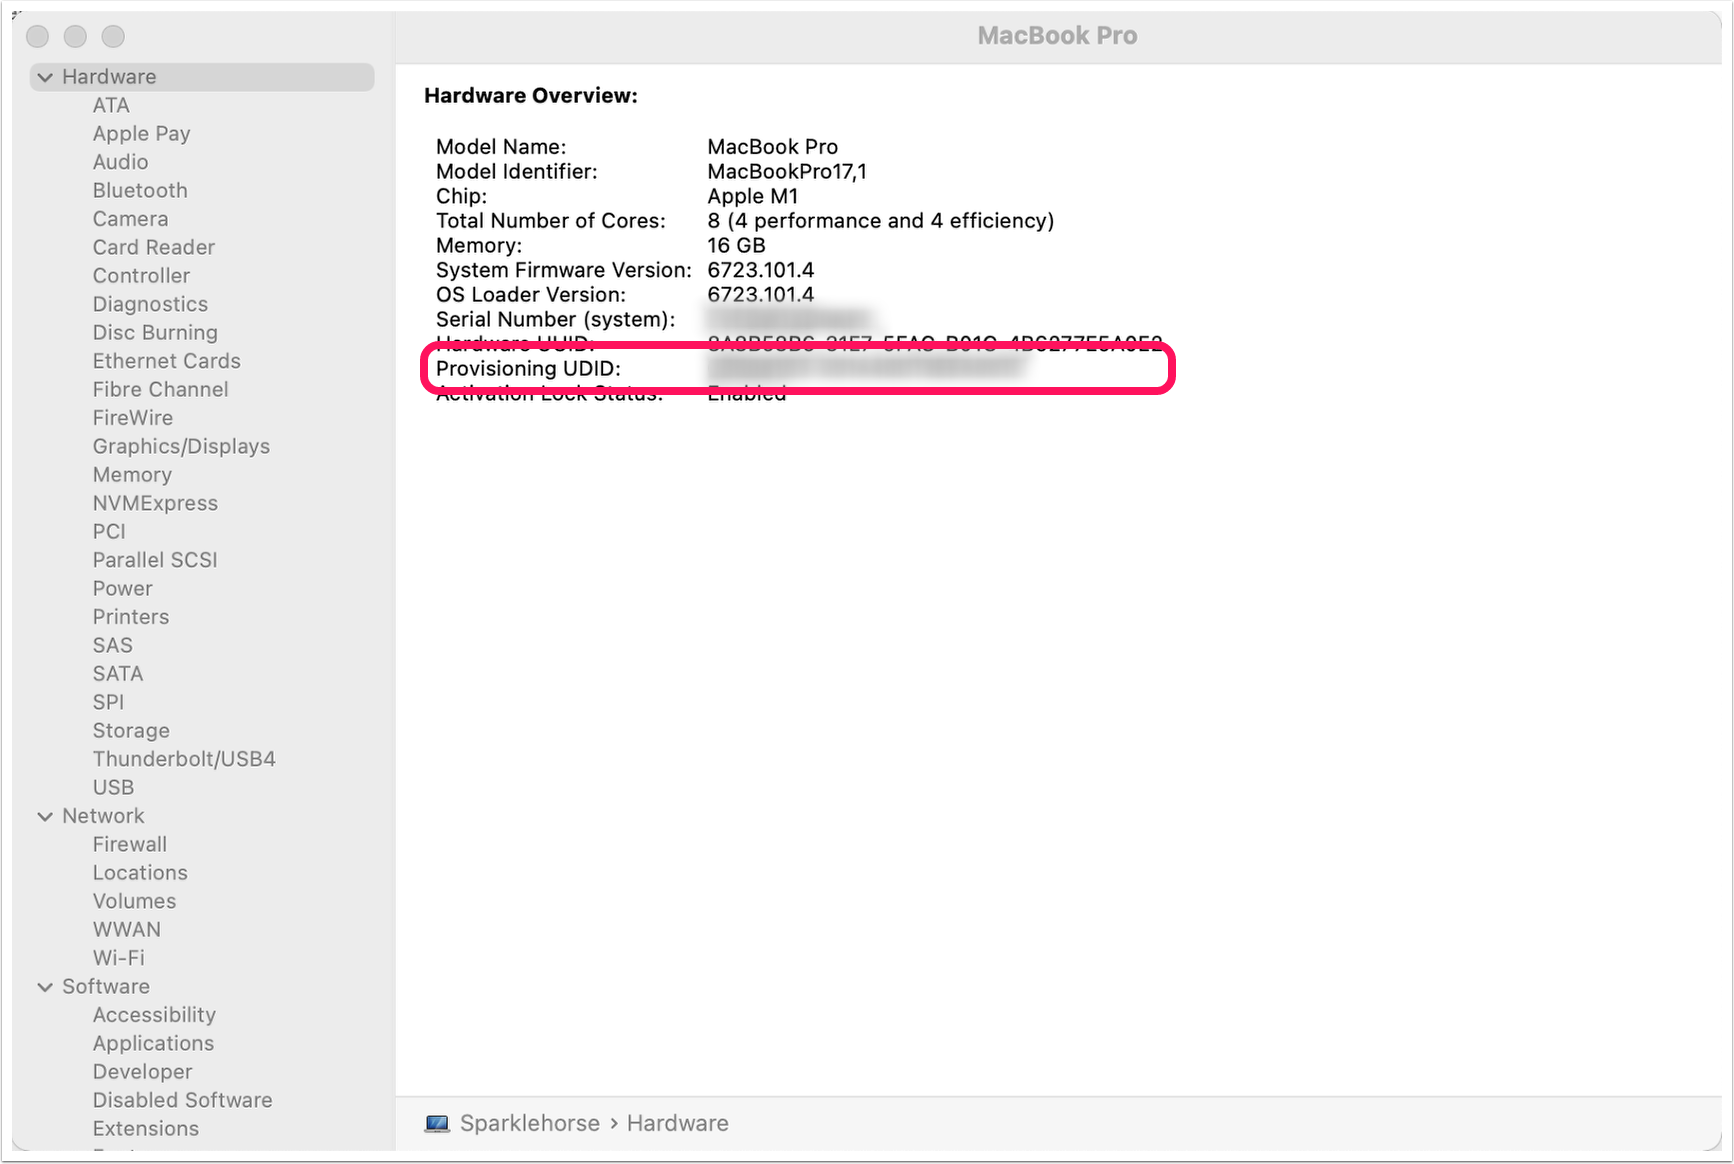Open Locations under Network

(x=140, y=873)
